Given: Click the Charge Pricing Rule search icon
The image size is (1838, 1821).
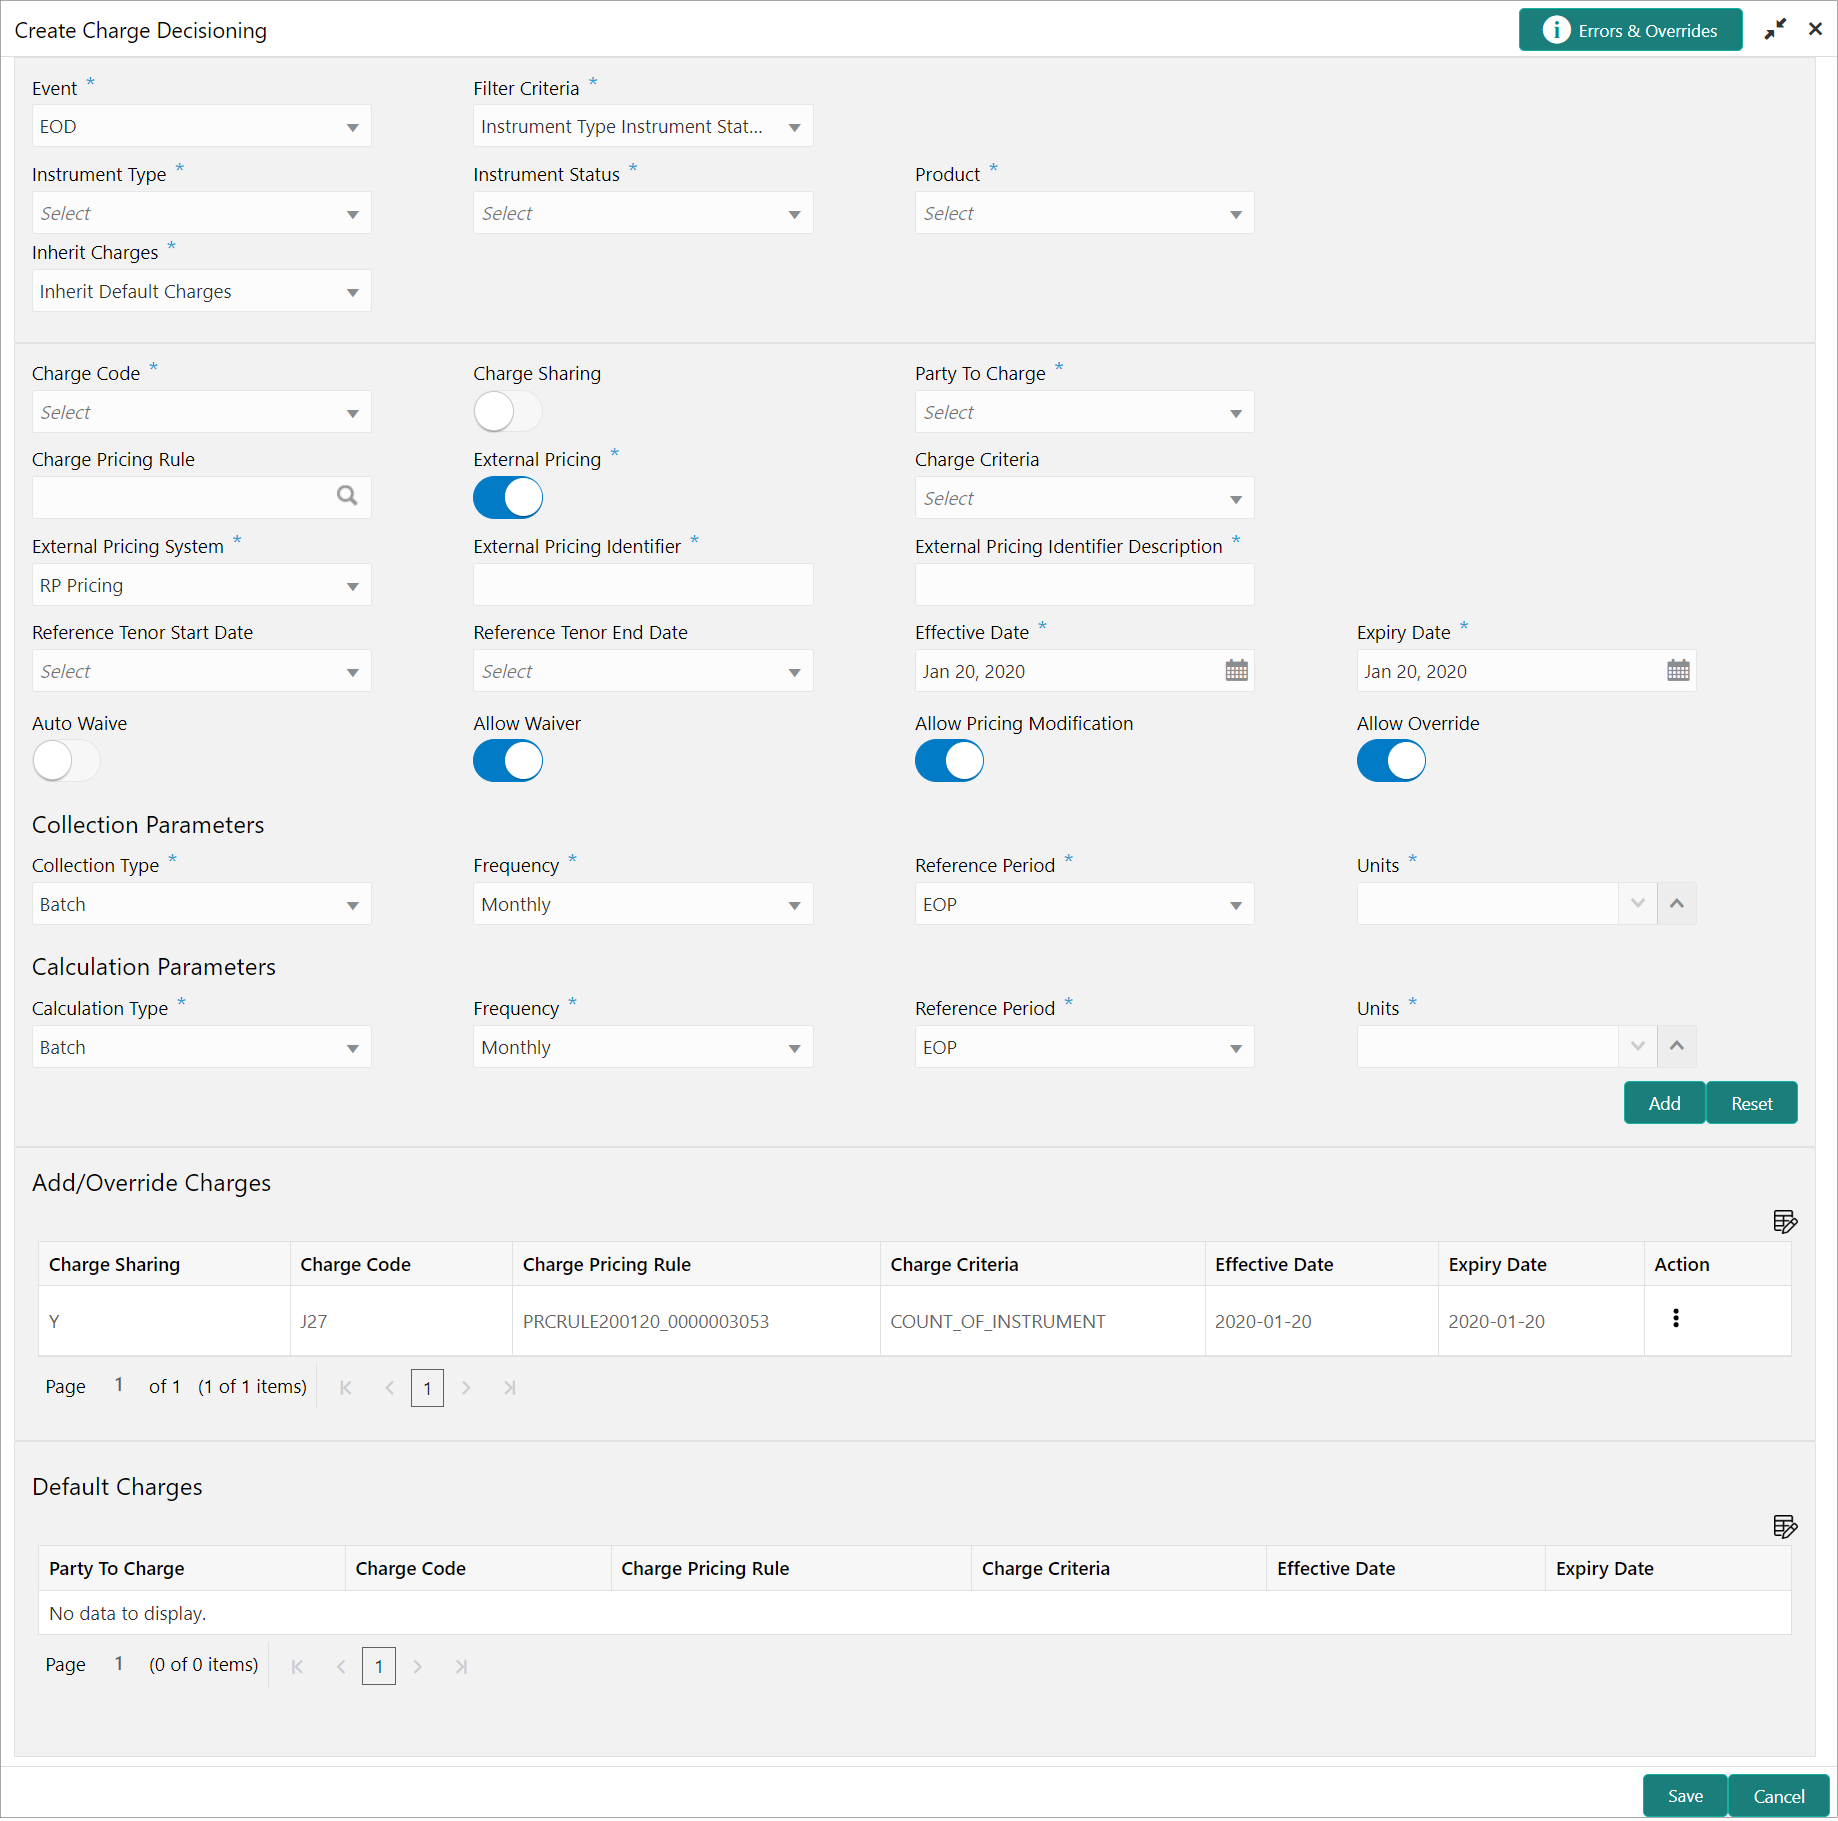Looking at the screenshot, I should (347, 497).
